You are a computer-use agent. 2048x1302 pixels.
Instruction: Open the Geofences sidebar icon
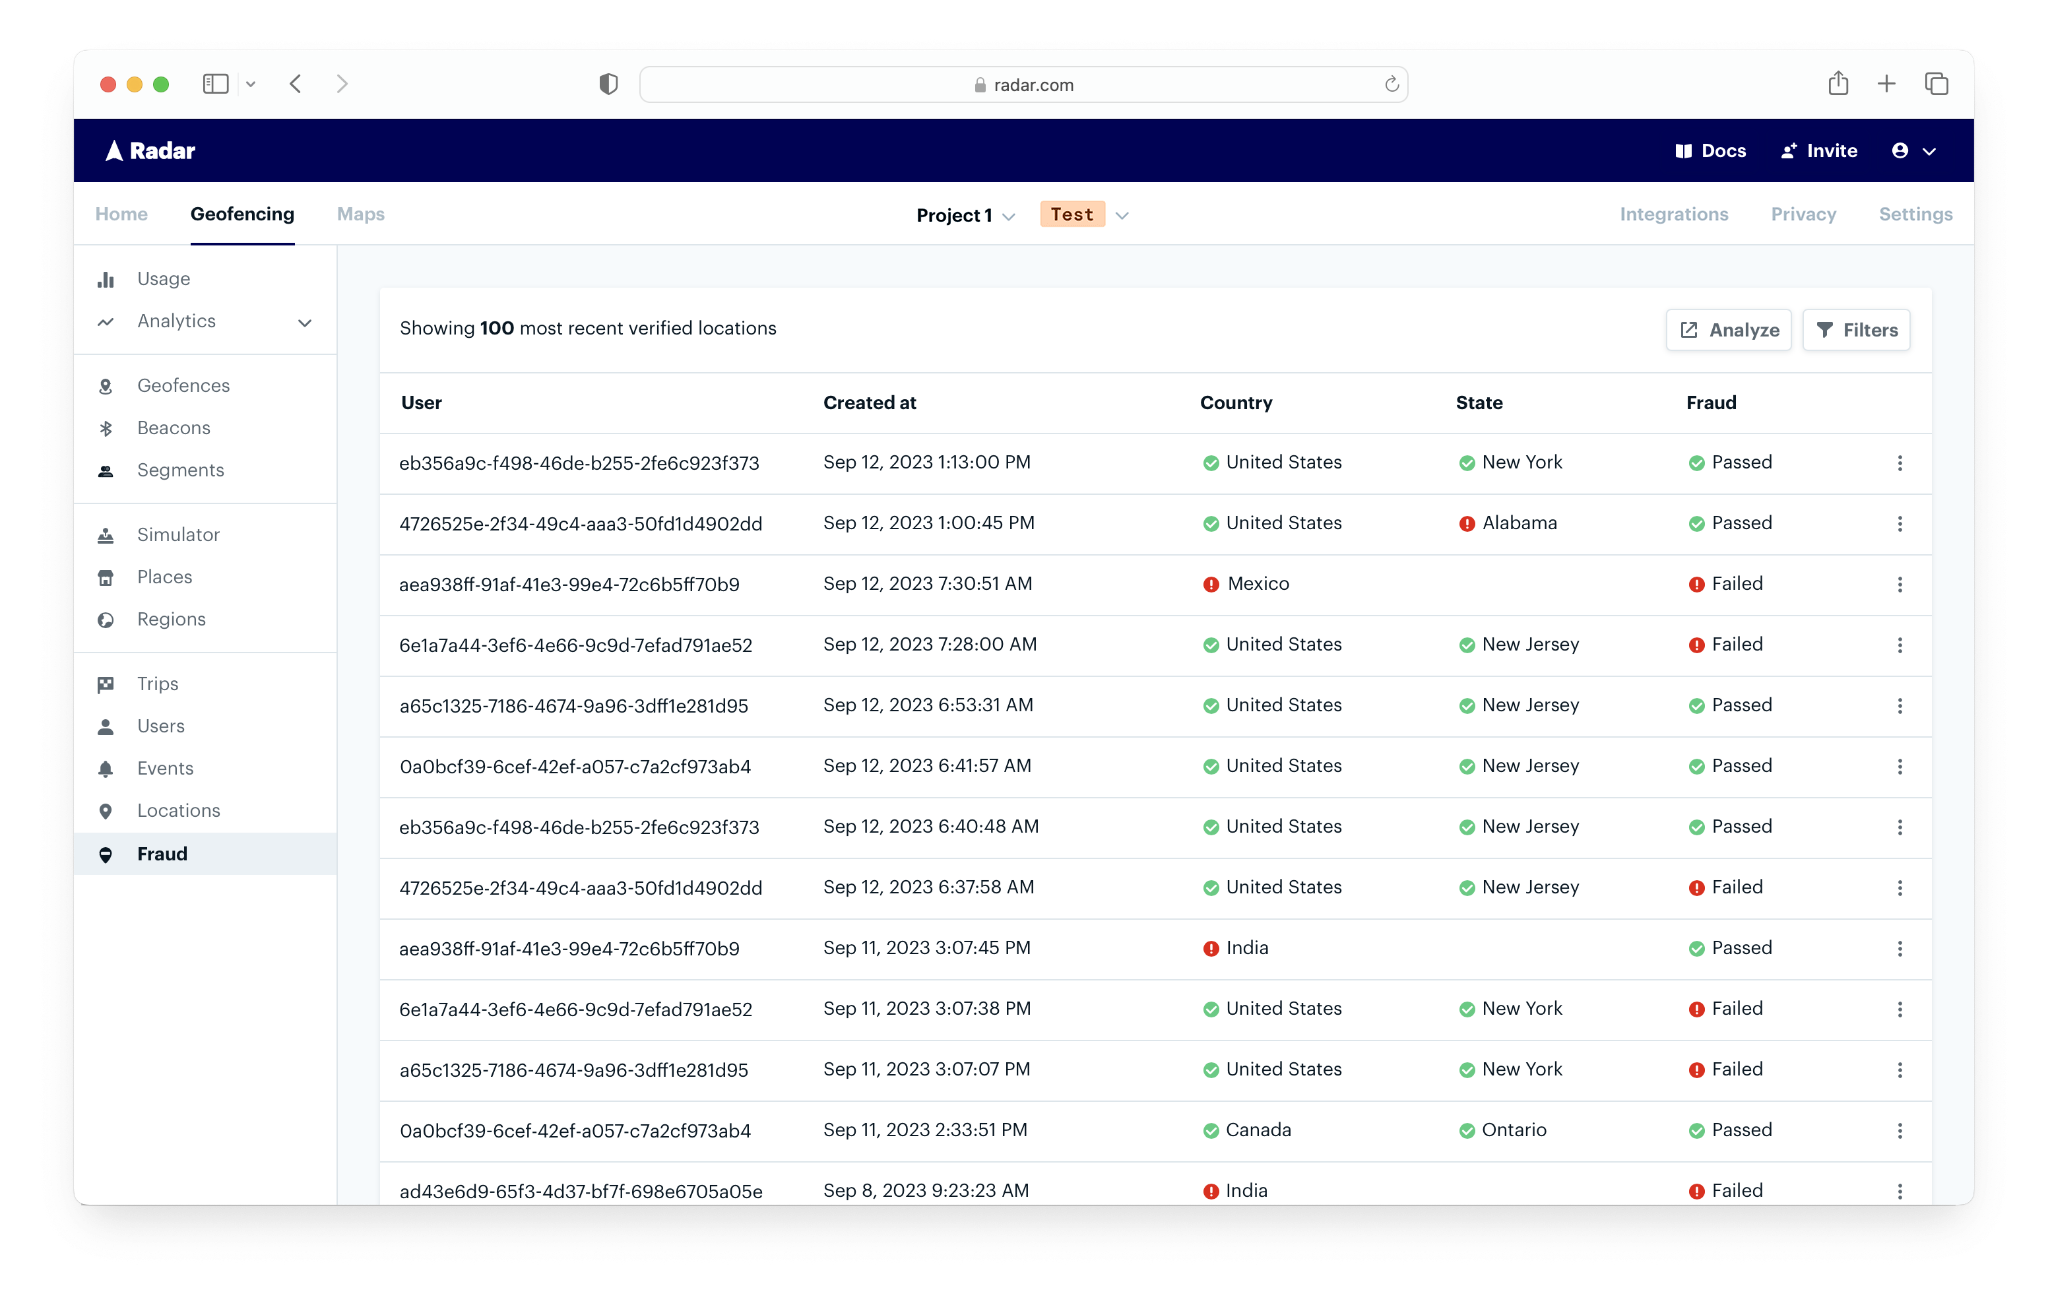point(106,386)
